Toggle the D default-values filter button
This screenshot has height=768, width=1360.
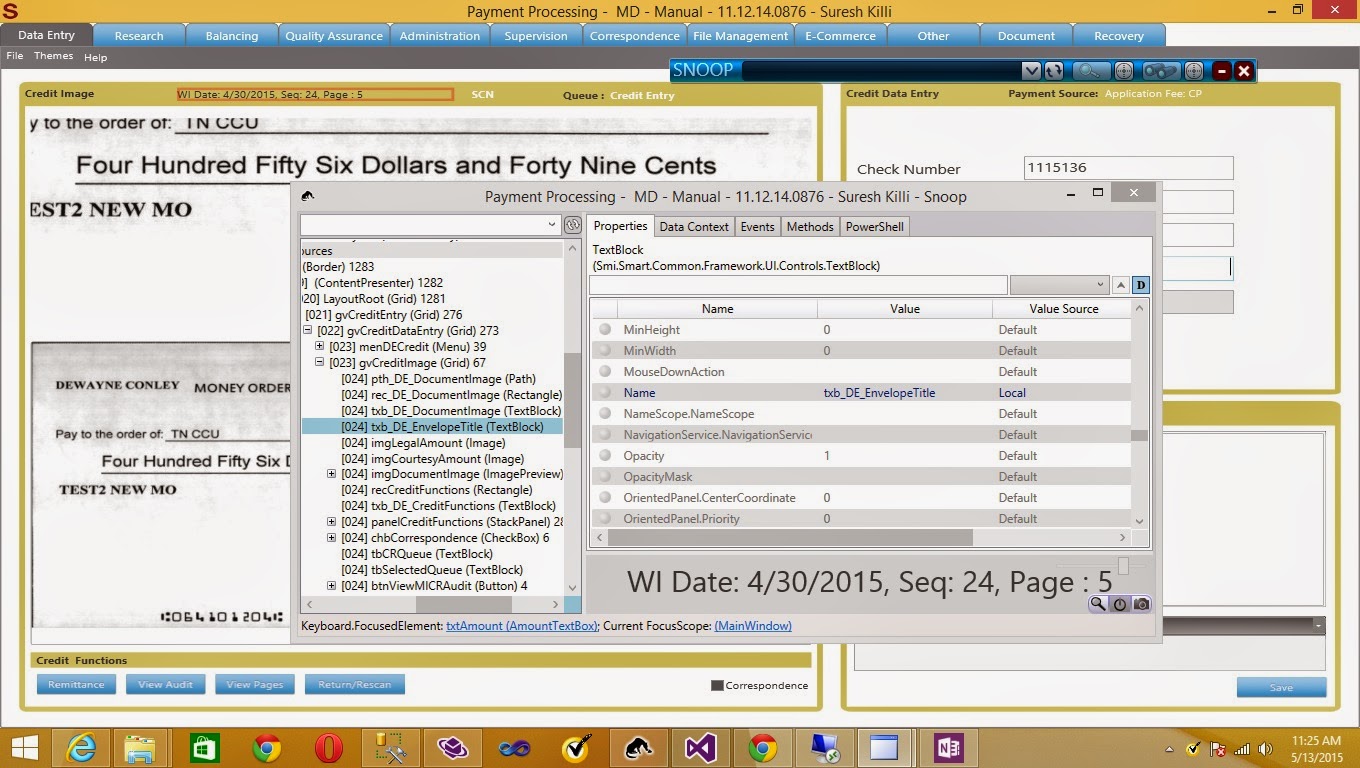pyautogui.click(x=1140, y=286)
